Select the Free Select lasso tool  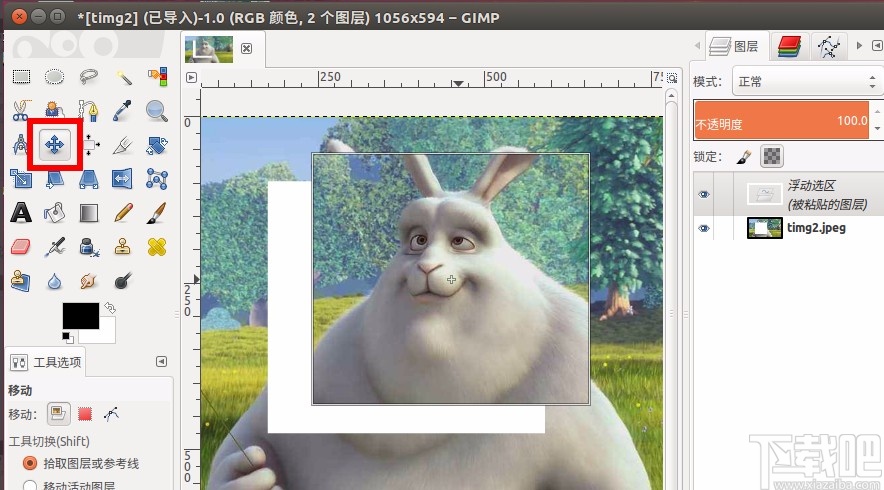[x=89, y=77]
